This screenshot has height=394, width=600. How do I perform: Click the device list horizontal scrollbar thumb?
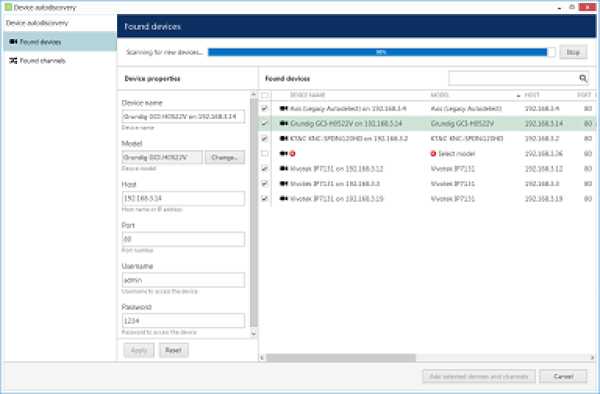[x=341, y=358]
